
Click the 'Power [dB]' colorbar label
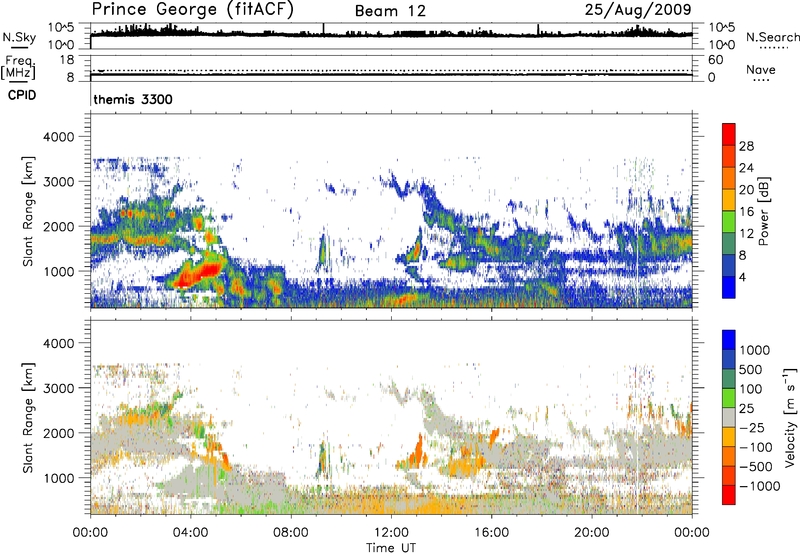pos(763,211)
